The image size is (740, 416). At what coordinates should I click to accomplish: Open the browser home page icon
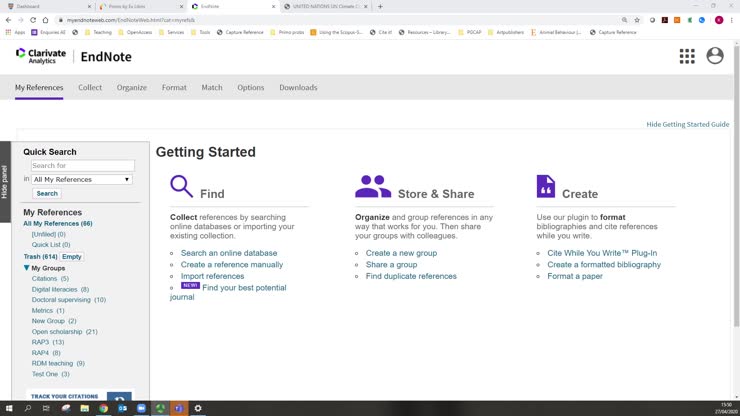(45, 20)
